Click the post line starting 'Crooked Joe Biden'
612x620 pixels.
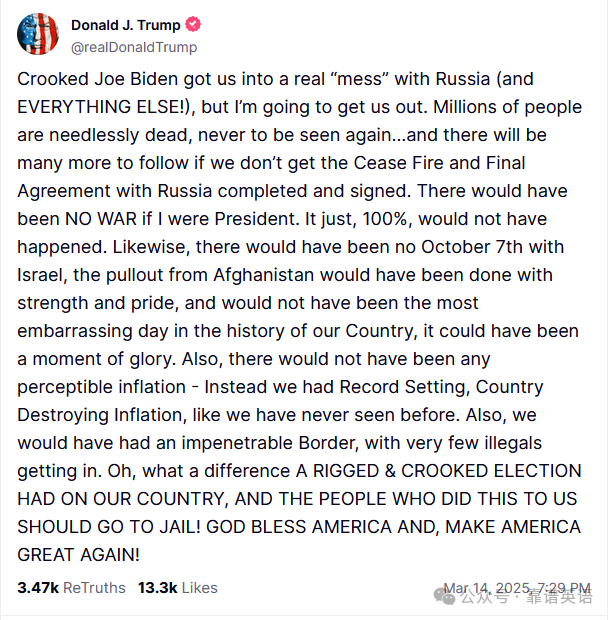pos(276,79)
